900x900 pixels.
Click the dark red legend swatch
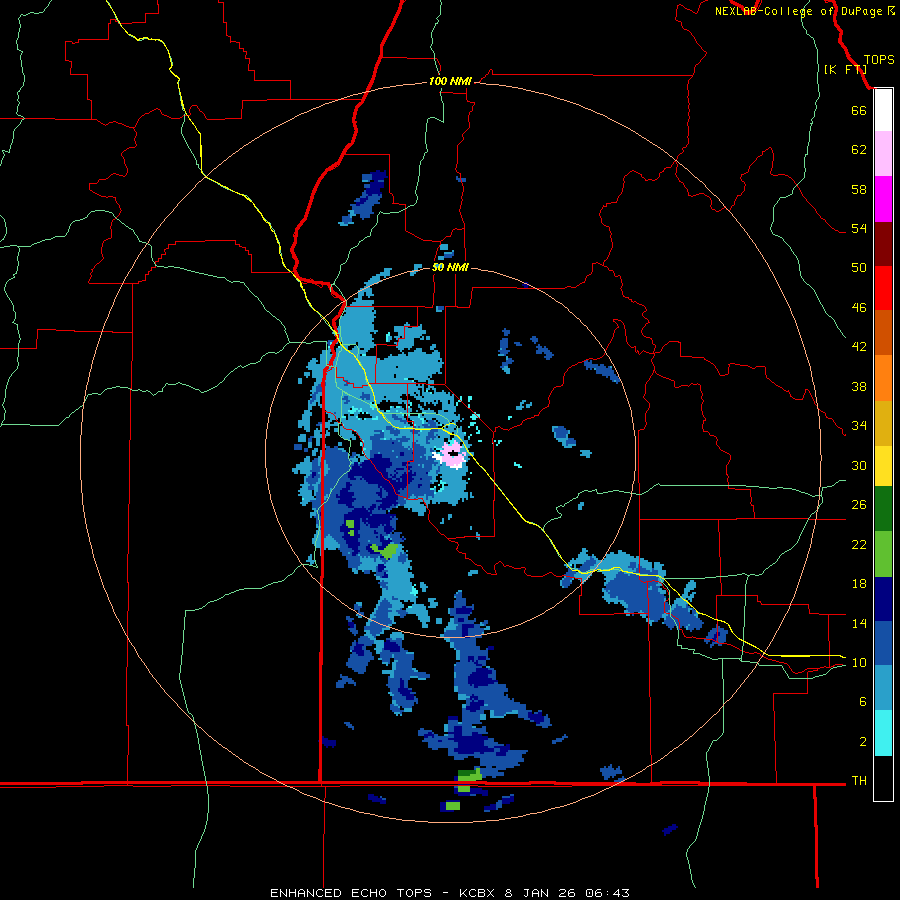883,243
